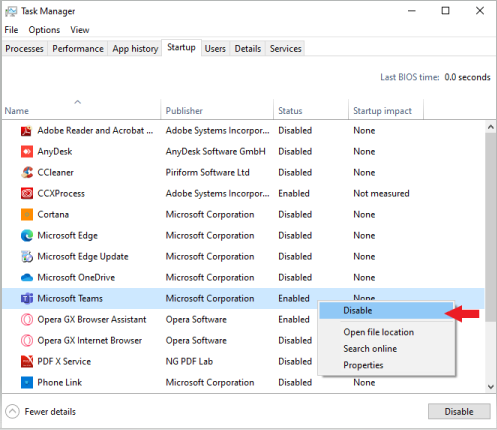Switch to the Performance tab
Screen dimensions: 497x430
point(78,49)
